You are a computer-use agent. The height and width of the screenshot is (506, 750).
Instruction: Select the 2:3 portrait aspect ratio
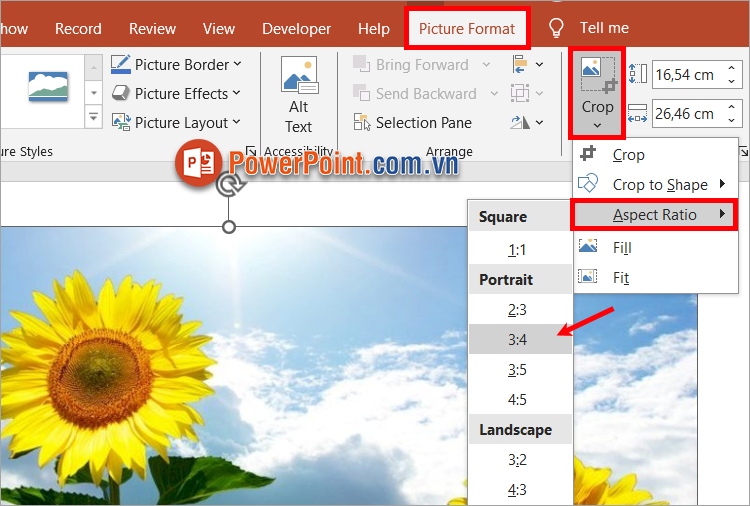coord(520,309)
